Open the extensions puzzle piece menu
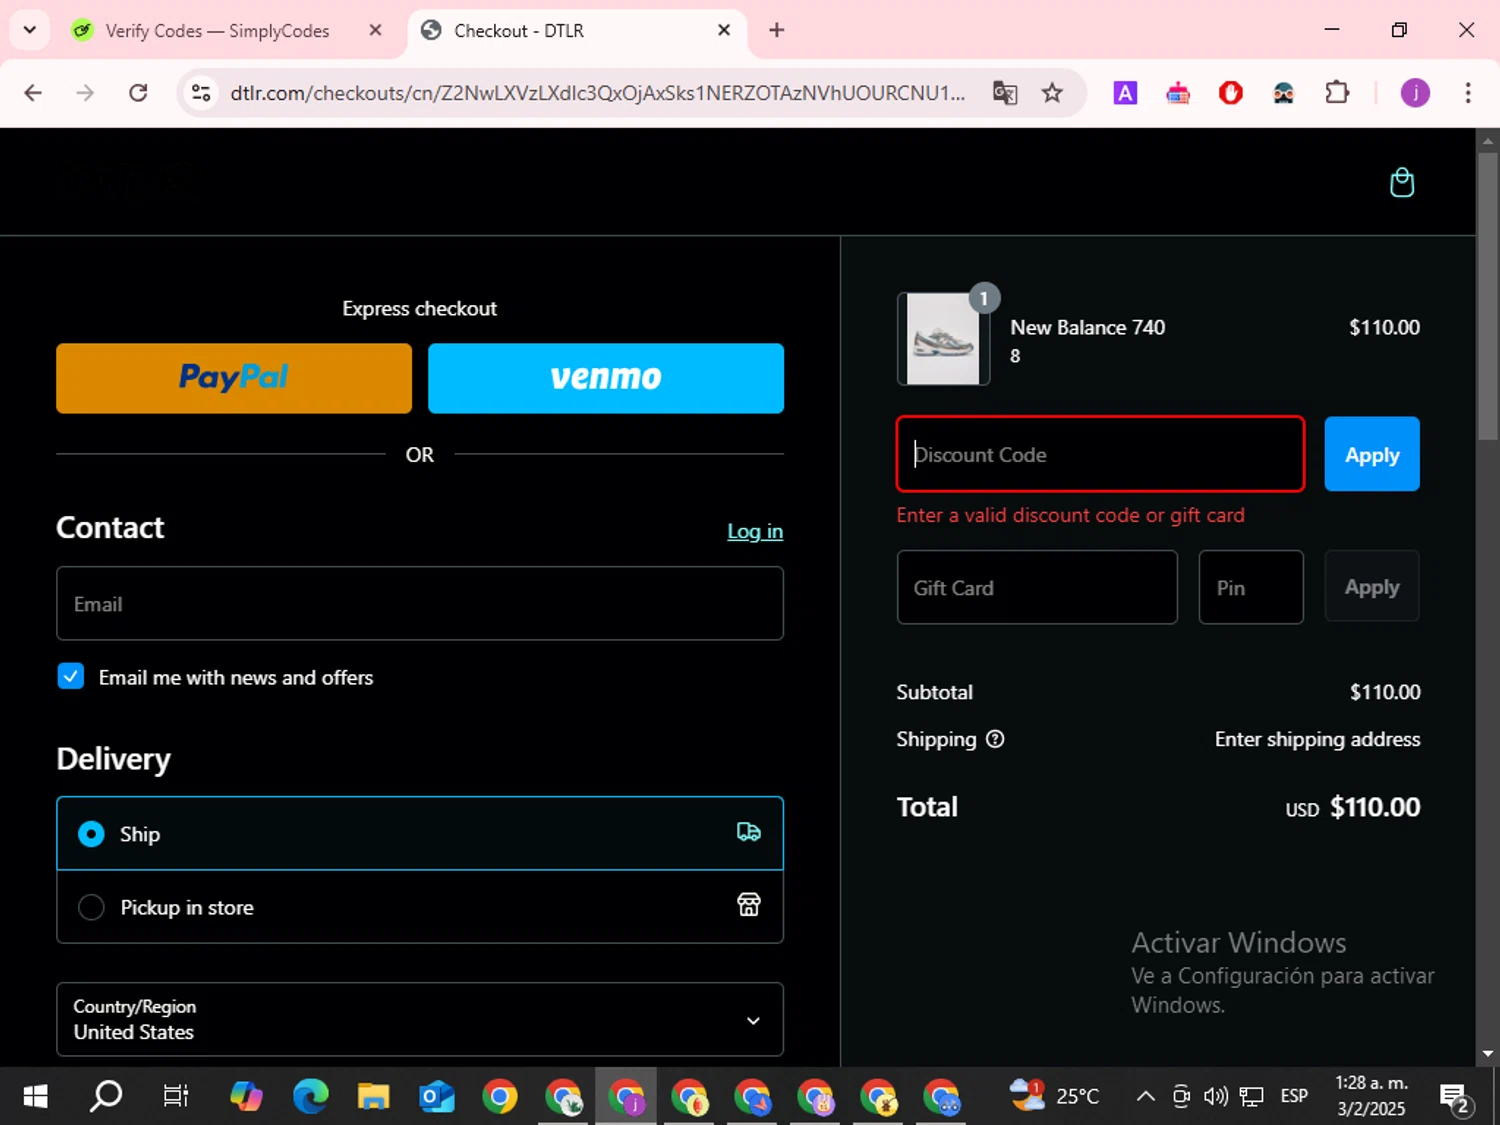This screenshot has width=1500, height=1125. pos(1337,93)
